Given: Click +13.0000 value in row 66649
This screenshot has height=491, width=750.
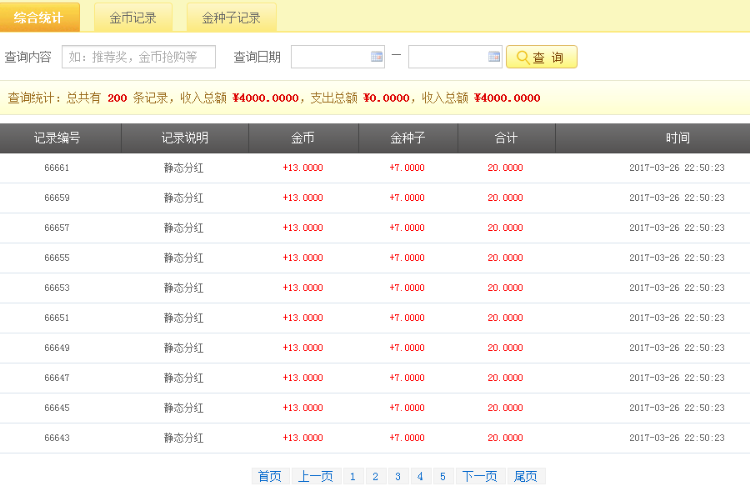Looking at the screenshot, I should [303, 348].
